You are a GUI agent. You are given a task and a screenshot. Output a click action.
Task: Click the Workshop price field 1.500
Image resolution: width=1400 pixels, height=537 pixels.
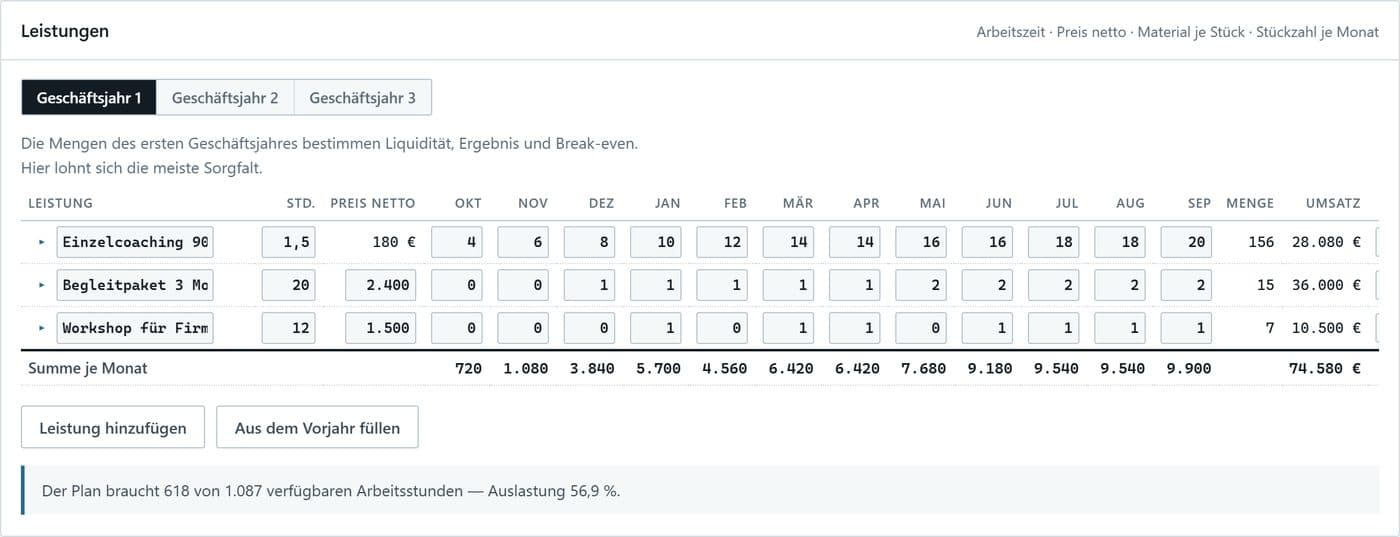click(x=381, y=327)
